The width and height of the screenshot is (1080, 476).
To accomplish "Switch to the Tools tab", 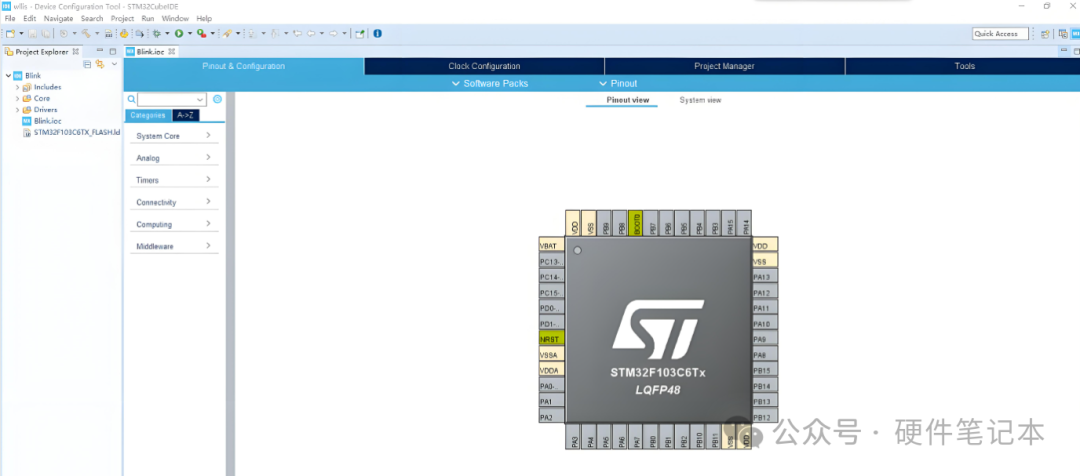I will click(x=964, y=66).
